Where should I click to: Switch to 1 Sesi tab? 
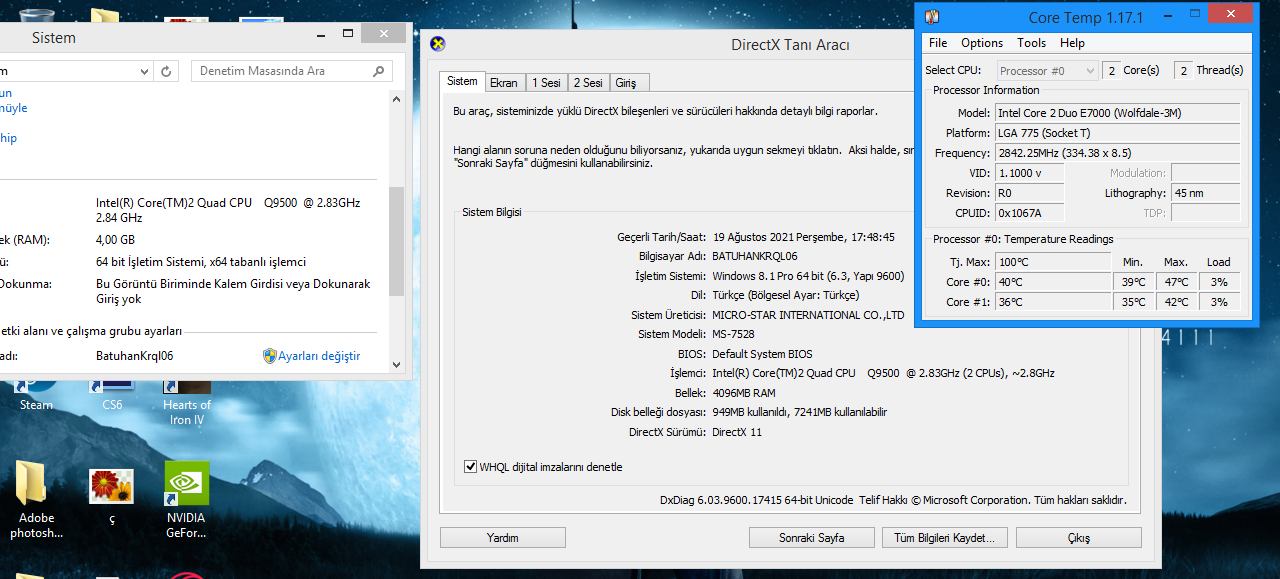point(546,83)
